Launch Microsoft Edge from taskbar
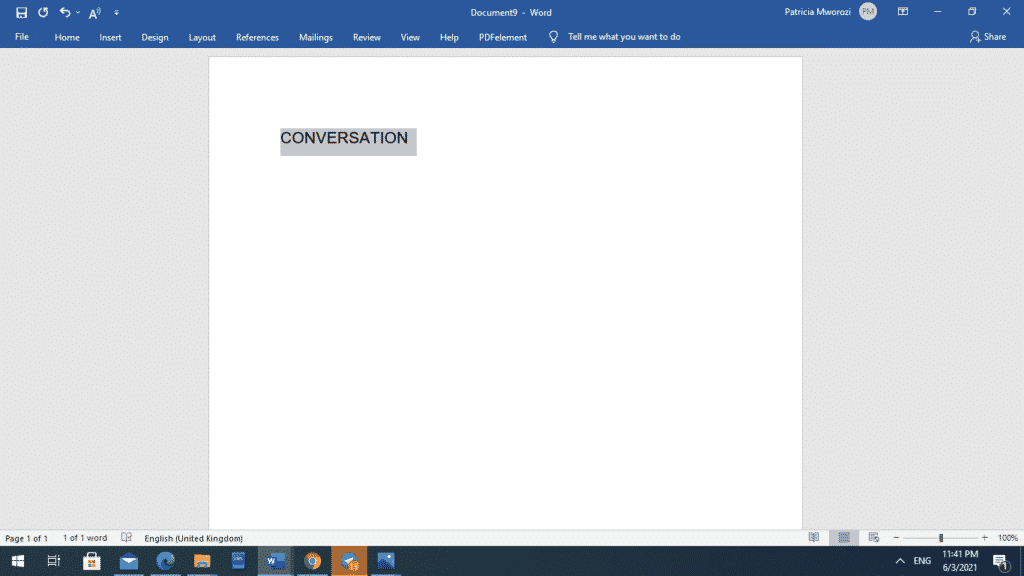 click(x=164, y=561)
